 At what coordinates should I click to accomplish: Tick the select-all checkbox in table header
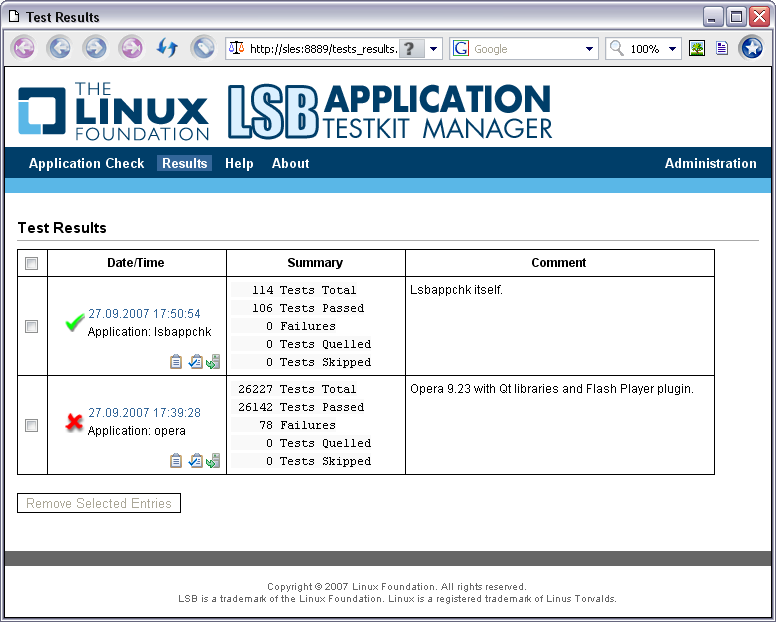[32, 263]
